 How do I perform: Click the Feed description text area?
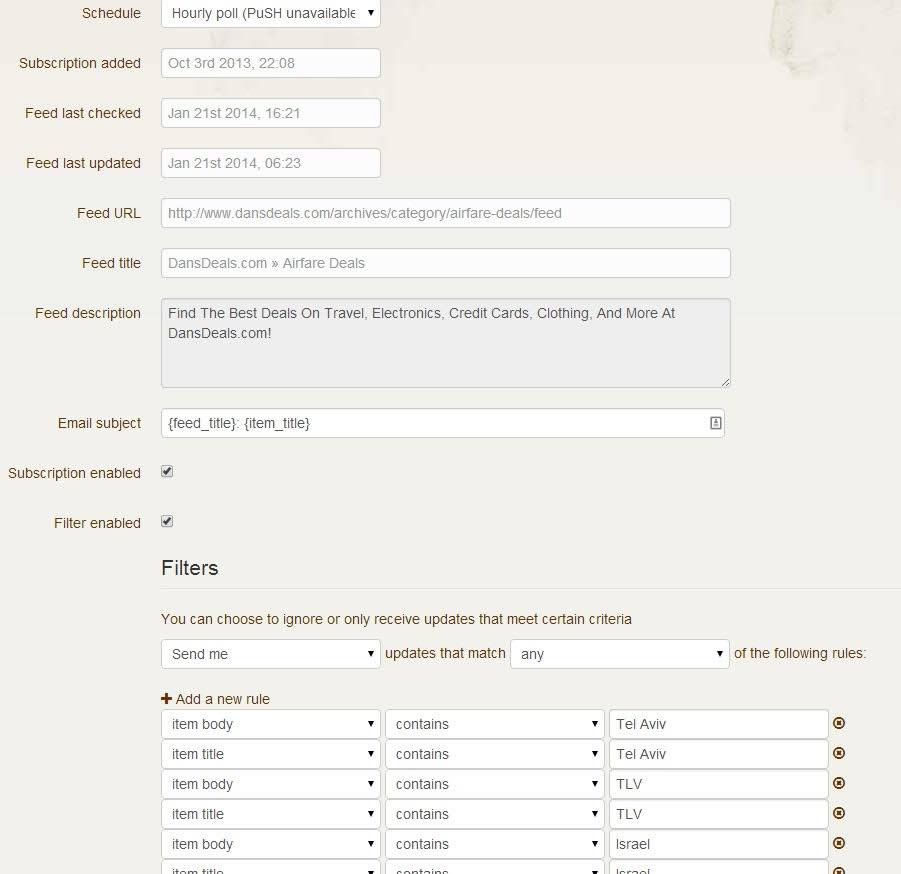coord(445,343)
